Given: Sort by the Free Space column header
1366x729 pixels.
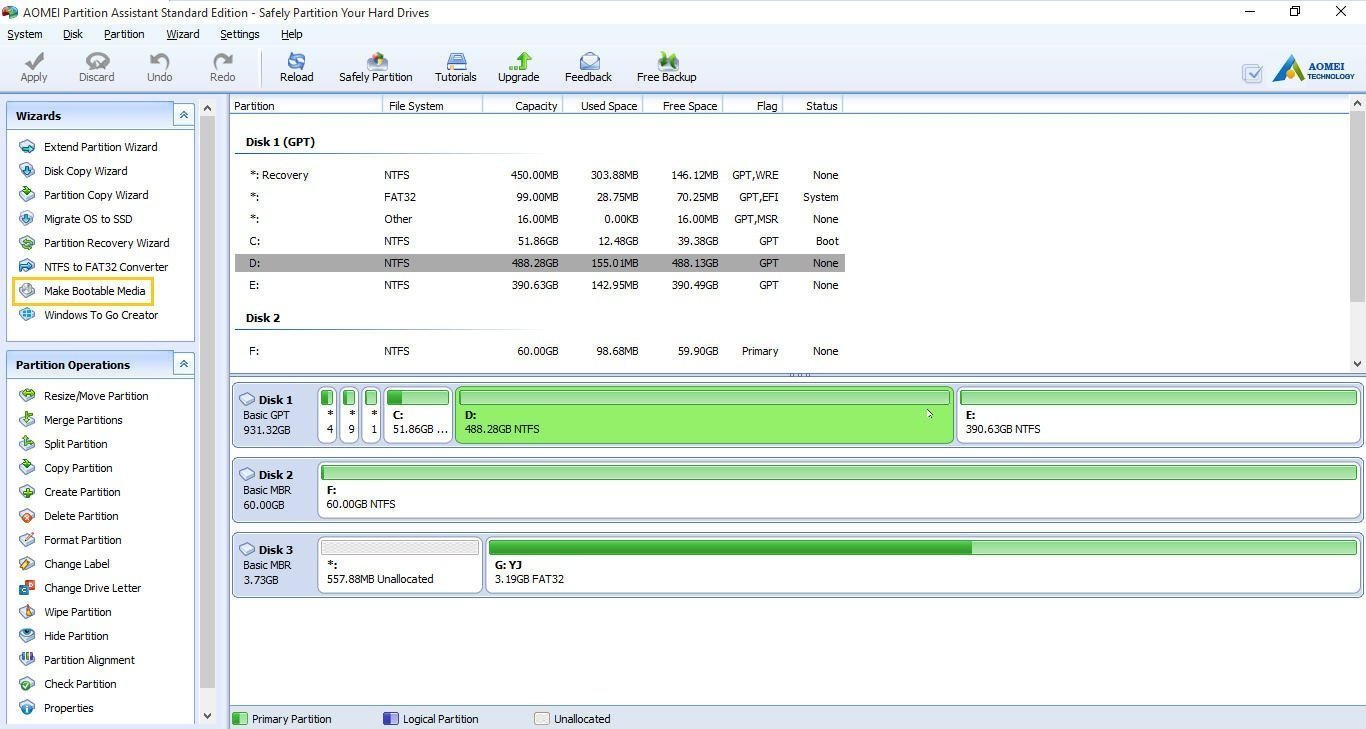Looking at the screenshot, I should pyautogui.click(x=683, y=105).
